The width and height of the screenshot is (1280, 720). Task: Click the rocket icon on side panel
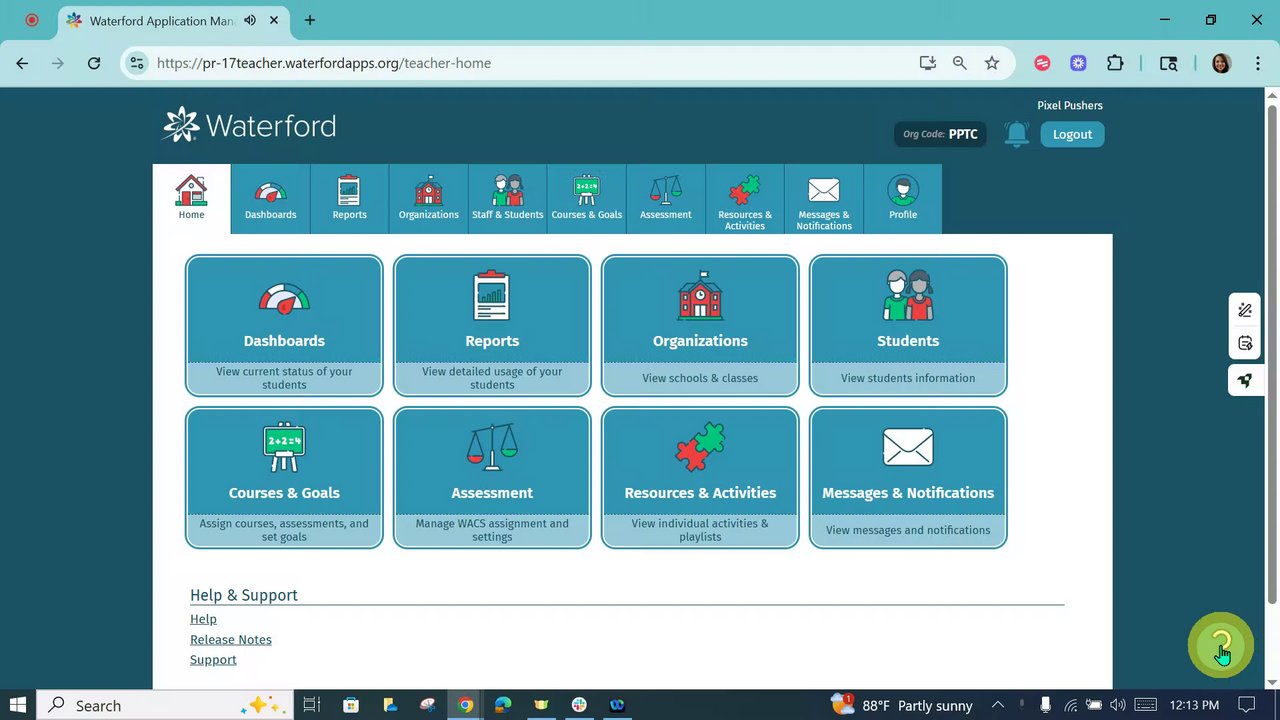[x=1245, y=380]
